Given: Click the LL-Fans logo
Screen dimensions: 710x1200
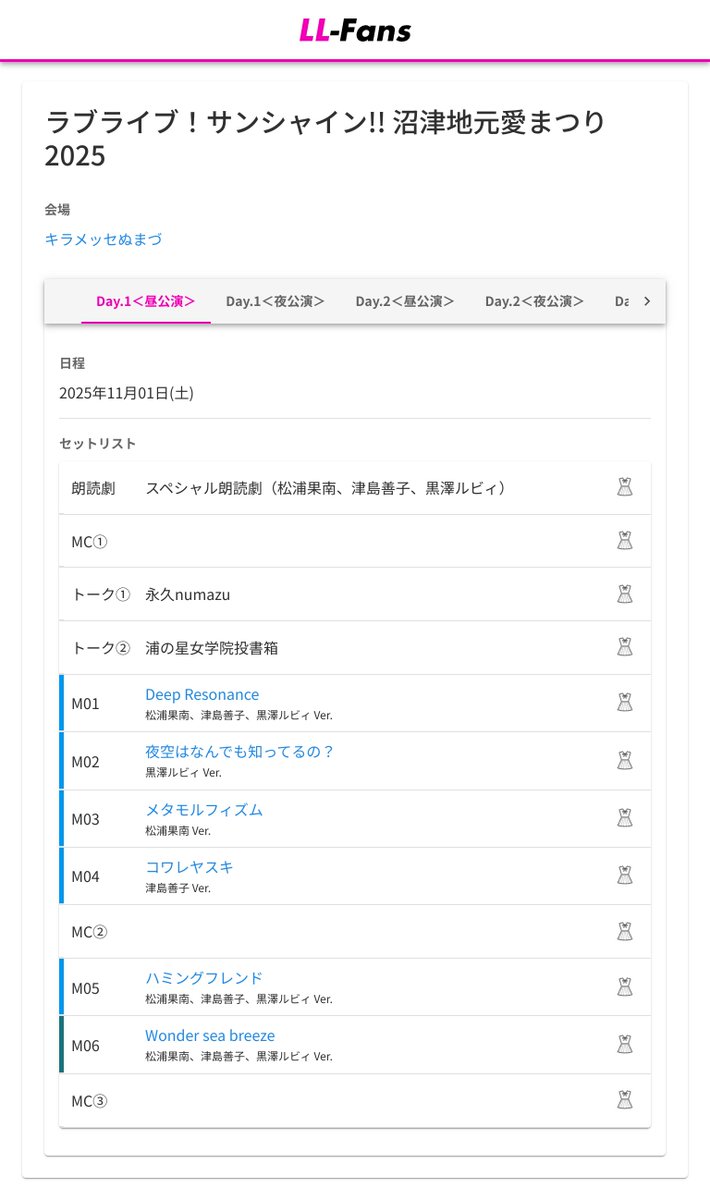Looking at the screenshot, I should pos(355,30).
